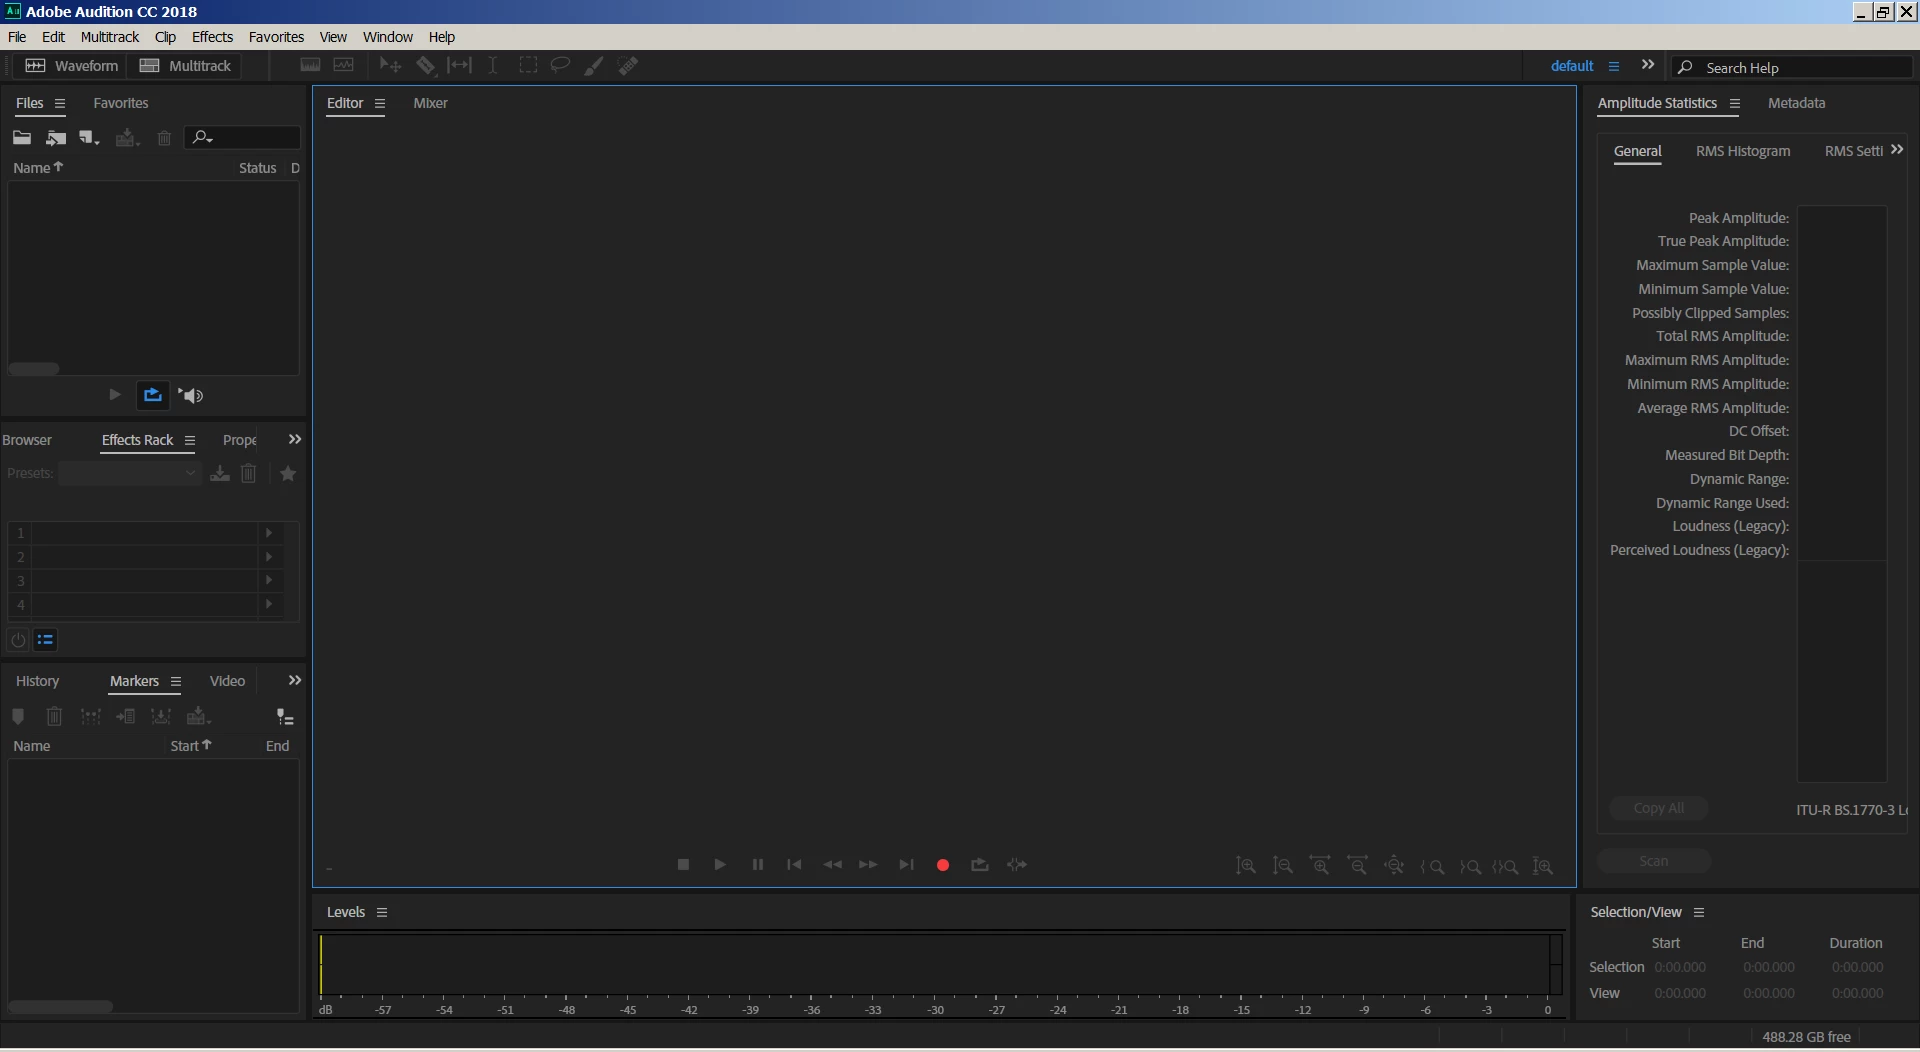Select the Spot Healing Brush tool

[628, 66]
